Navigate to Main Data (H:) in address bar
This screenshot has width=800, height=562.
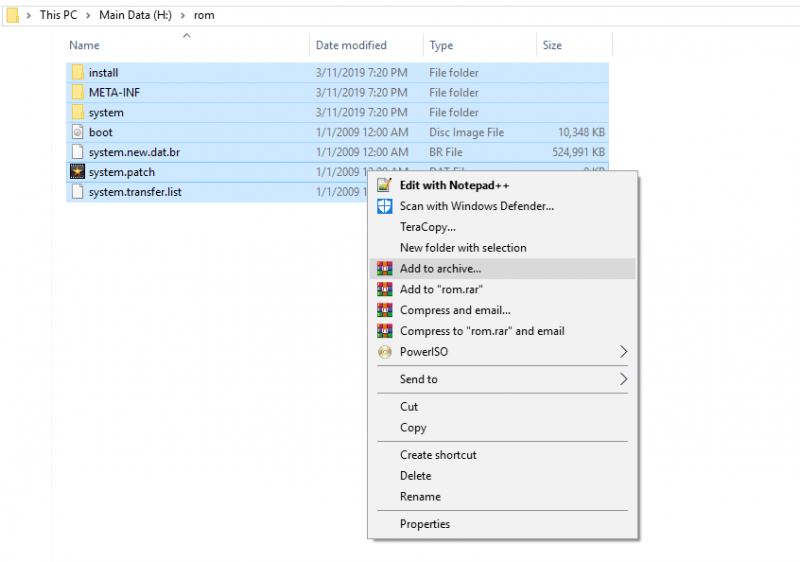[135, 15]
